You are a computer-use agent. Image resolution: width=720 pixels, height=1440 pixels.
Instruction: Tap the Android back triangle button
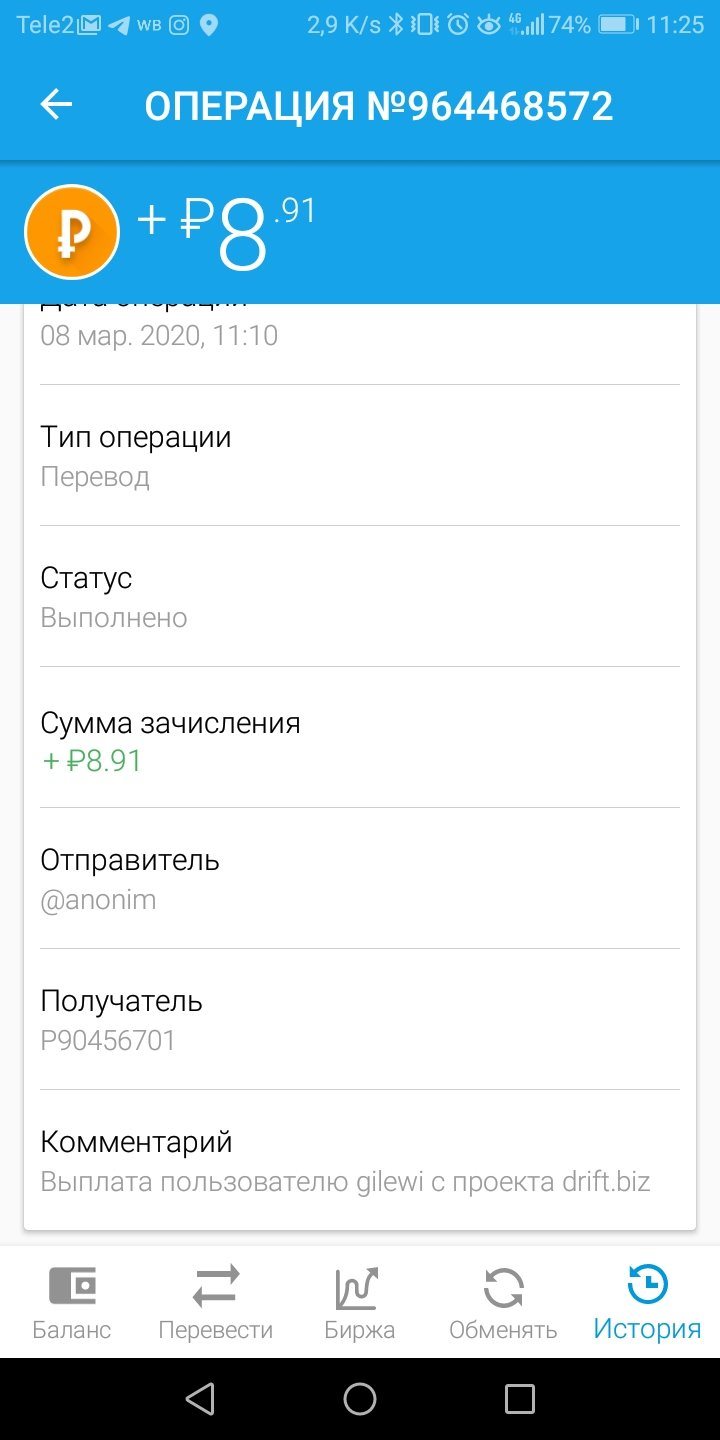201,1398
